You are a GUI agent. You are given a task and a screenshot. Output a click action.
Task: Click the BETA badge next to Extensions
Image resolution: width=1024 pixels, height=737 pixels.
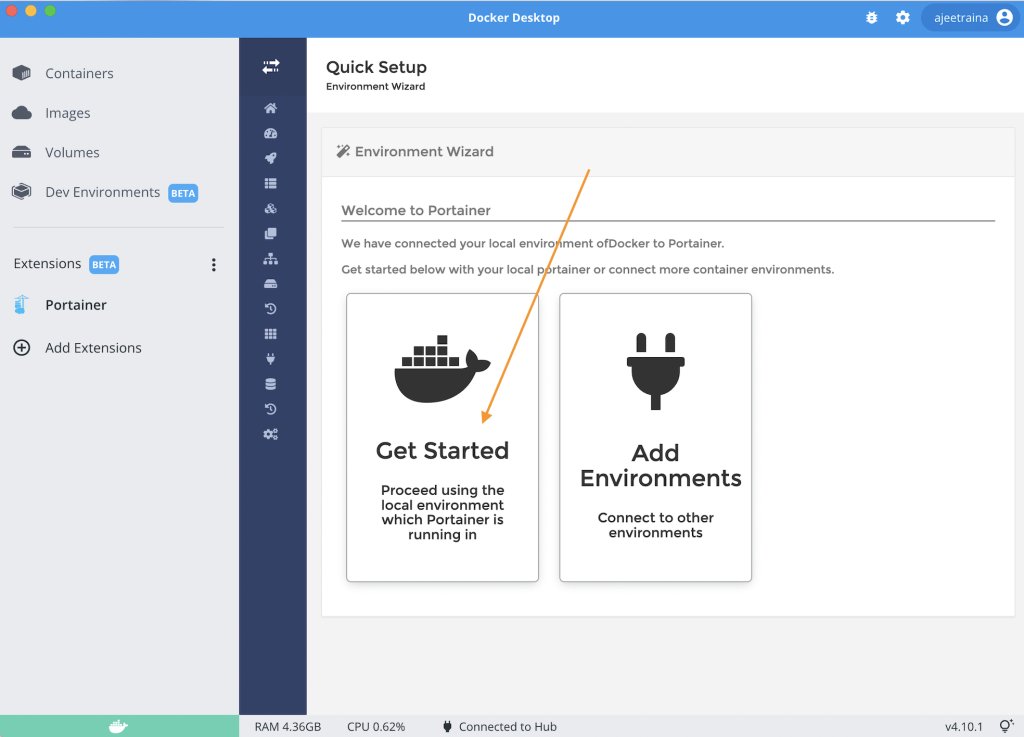(x=104, y=264)
